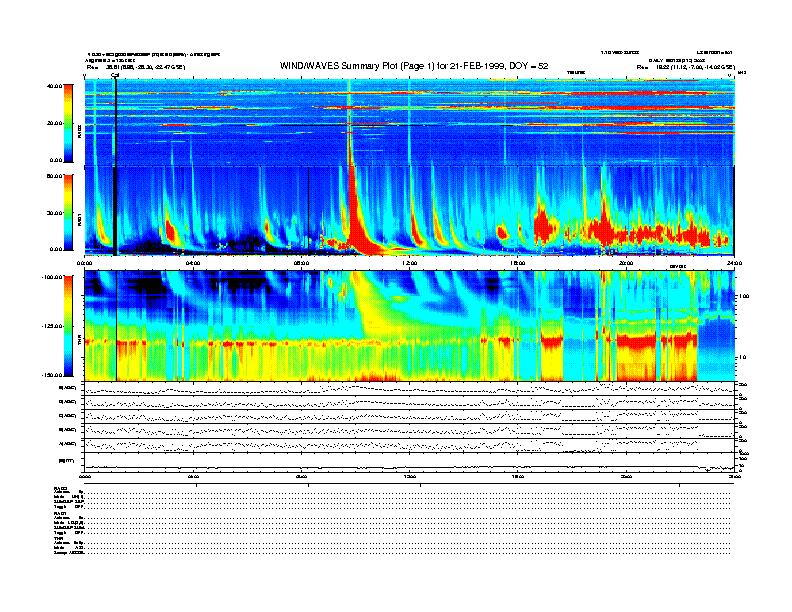The height and width of the screenshot is (612, 792).
Task: Click the 04:00 tick label below the RAD1 panel
Action: pyautogui.click(x=193, y=263)
